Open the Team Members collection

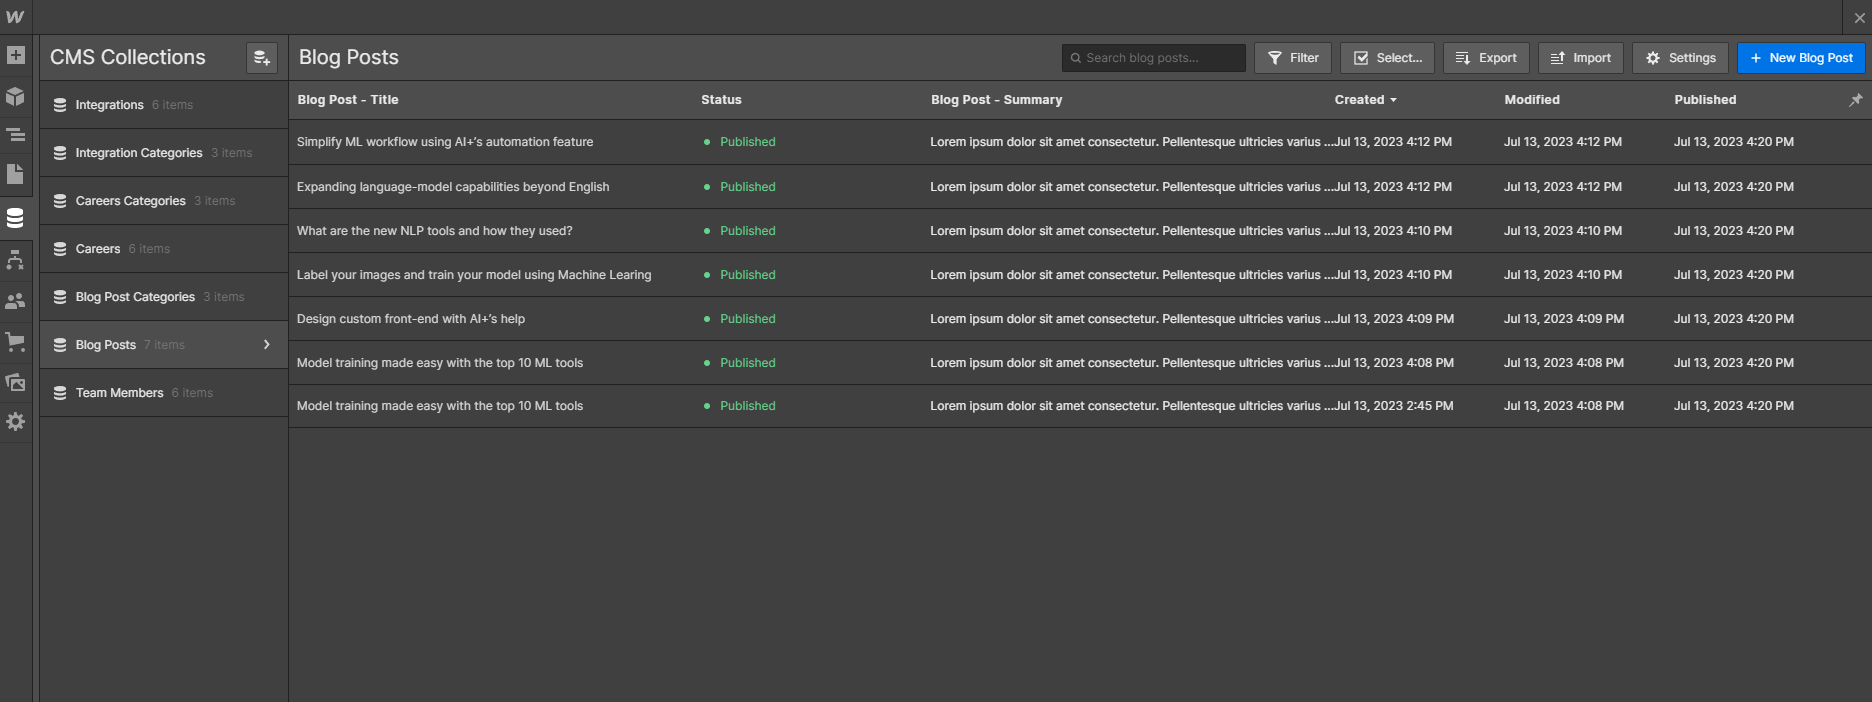tap(164, 393)
